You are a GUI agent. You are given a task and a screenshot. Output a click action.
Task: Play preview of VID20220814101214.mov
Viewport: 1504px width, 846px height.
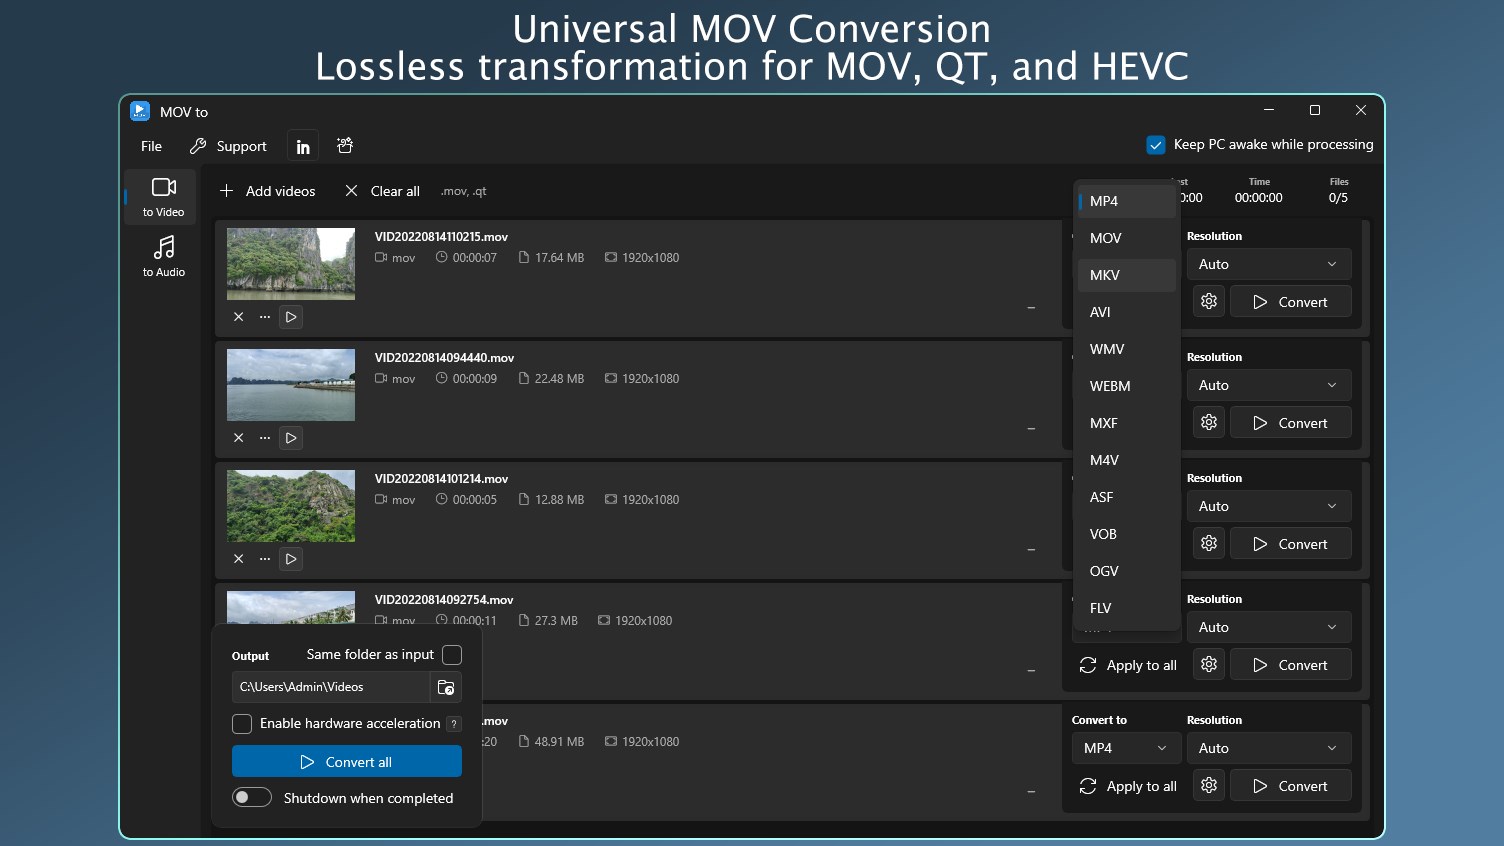(x=291, y=559)
